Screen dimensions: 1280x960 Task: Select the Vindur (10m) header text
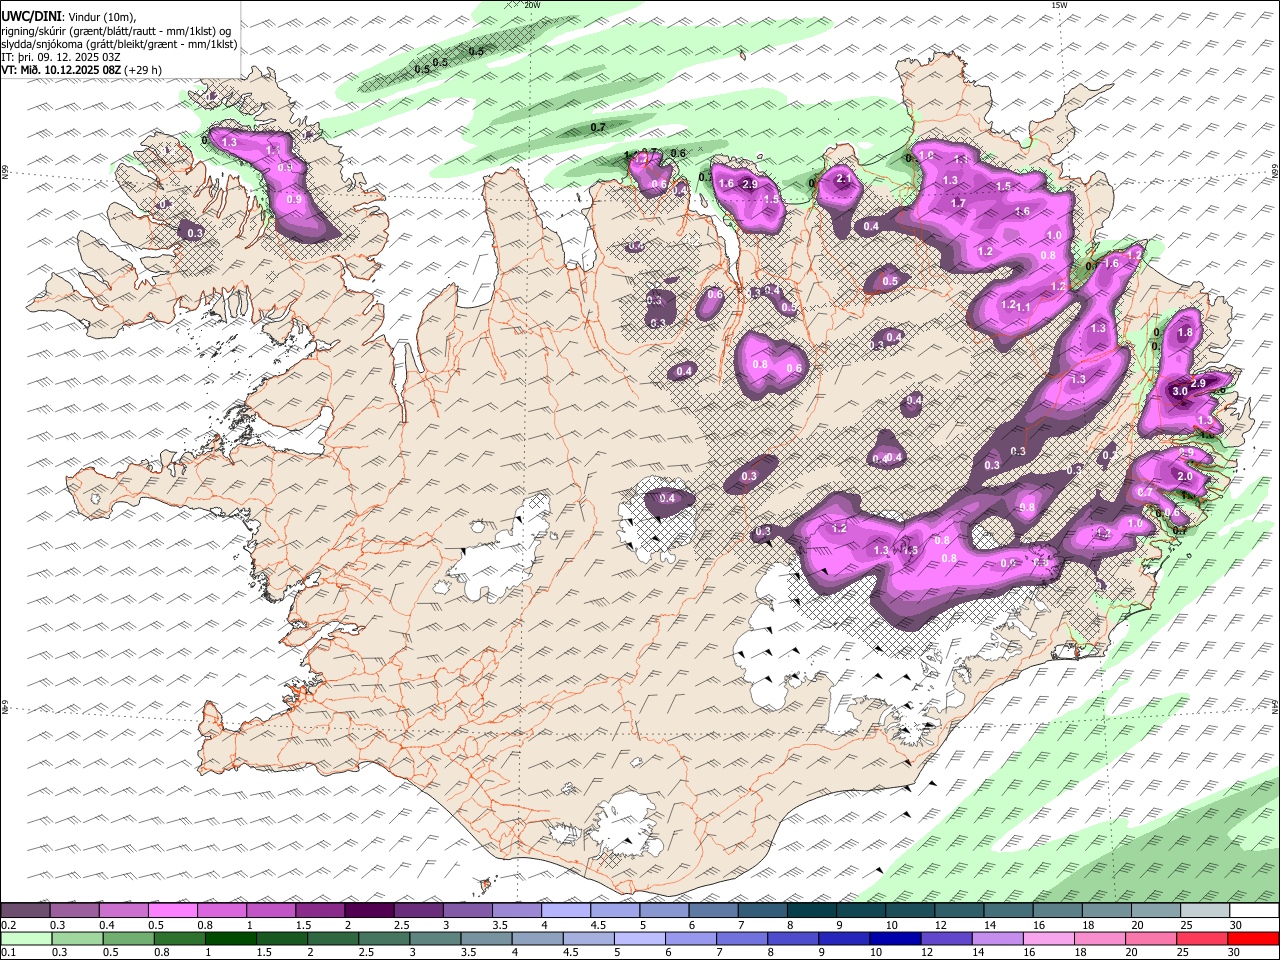(101, 18)
